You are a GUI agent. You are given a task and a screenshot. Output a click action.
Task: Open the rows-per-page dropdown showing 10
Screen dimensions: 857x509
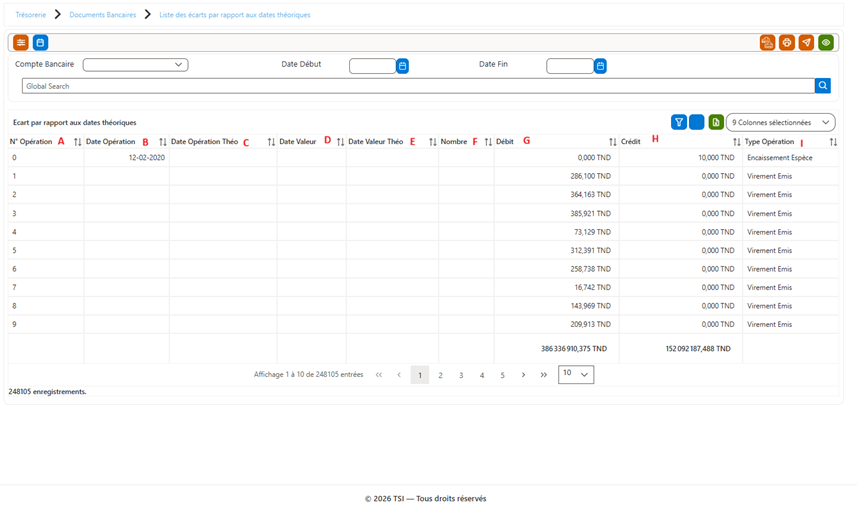576,375
